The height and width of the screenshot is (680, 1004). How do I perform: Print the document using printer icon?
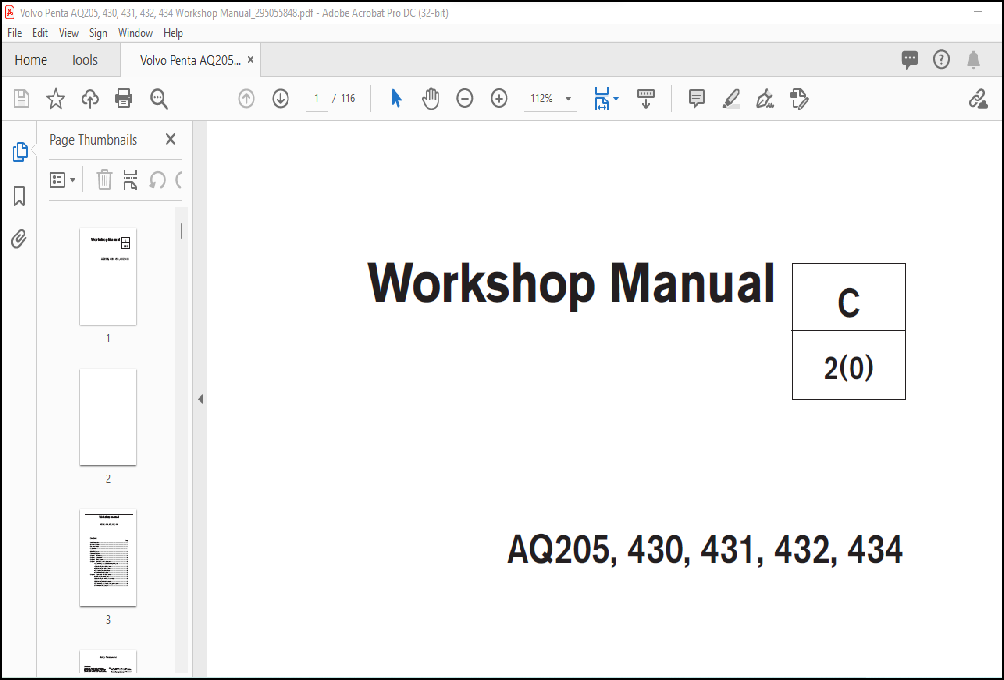click(124, 99)
